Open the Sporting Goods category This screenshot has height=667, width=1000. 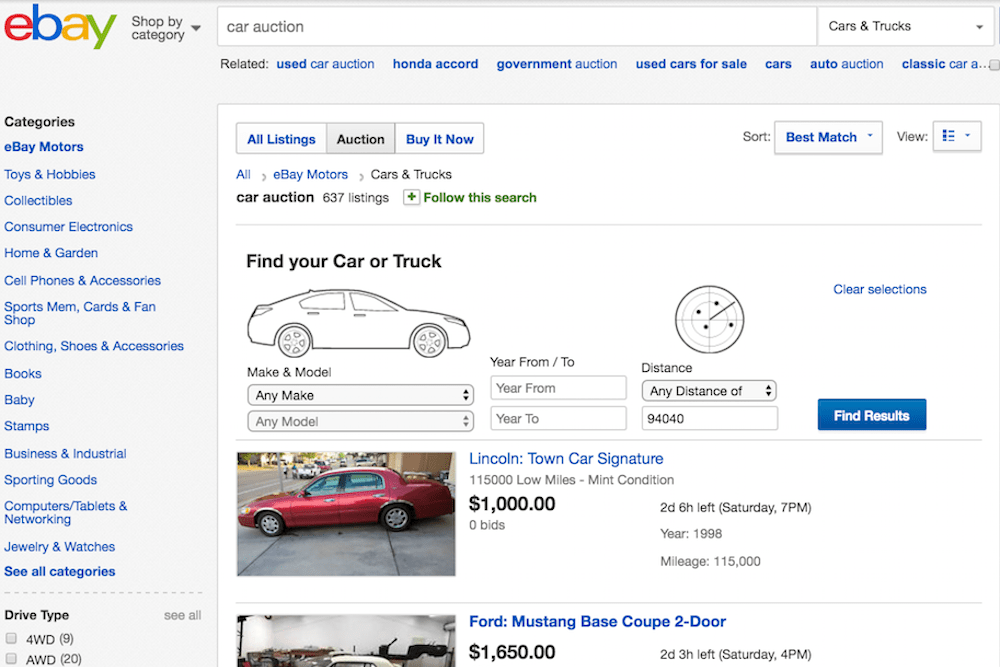50,480
